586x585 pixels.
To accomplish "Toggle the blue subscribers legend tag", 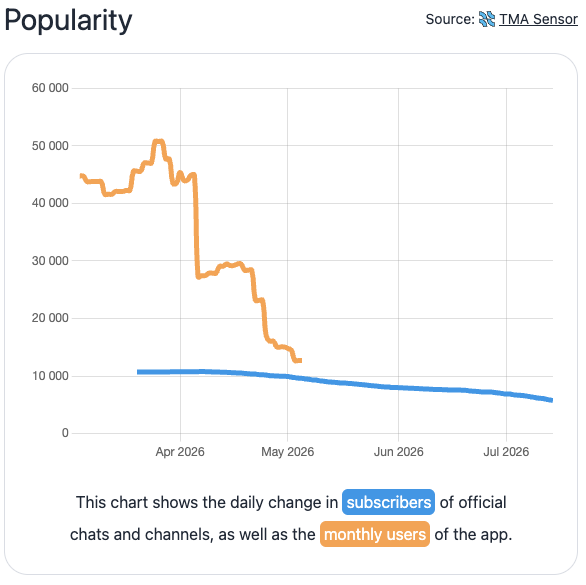I will pyautogui.click(x=388, y=502).
